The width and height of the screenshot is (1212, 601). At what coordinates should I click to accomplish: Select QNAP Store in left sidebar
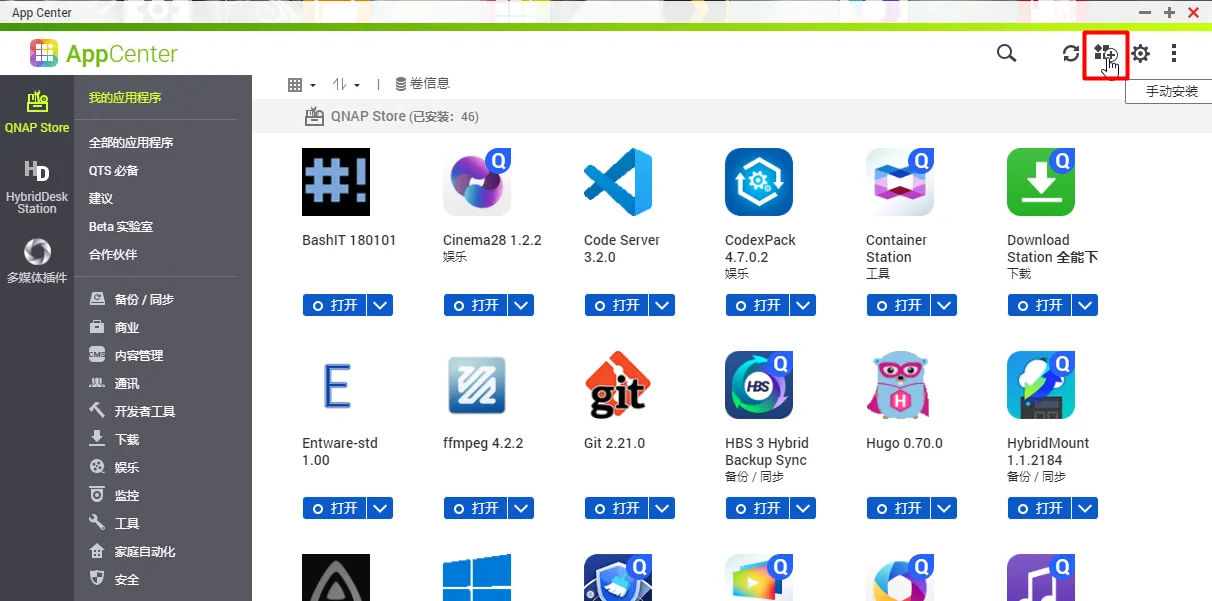point(37,112)
